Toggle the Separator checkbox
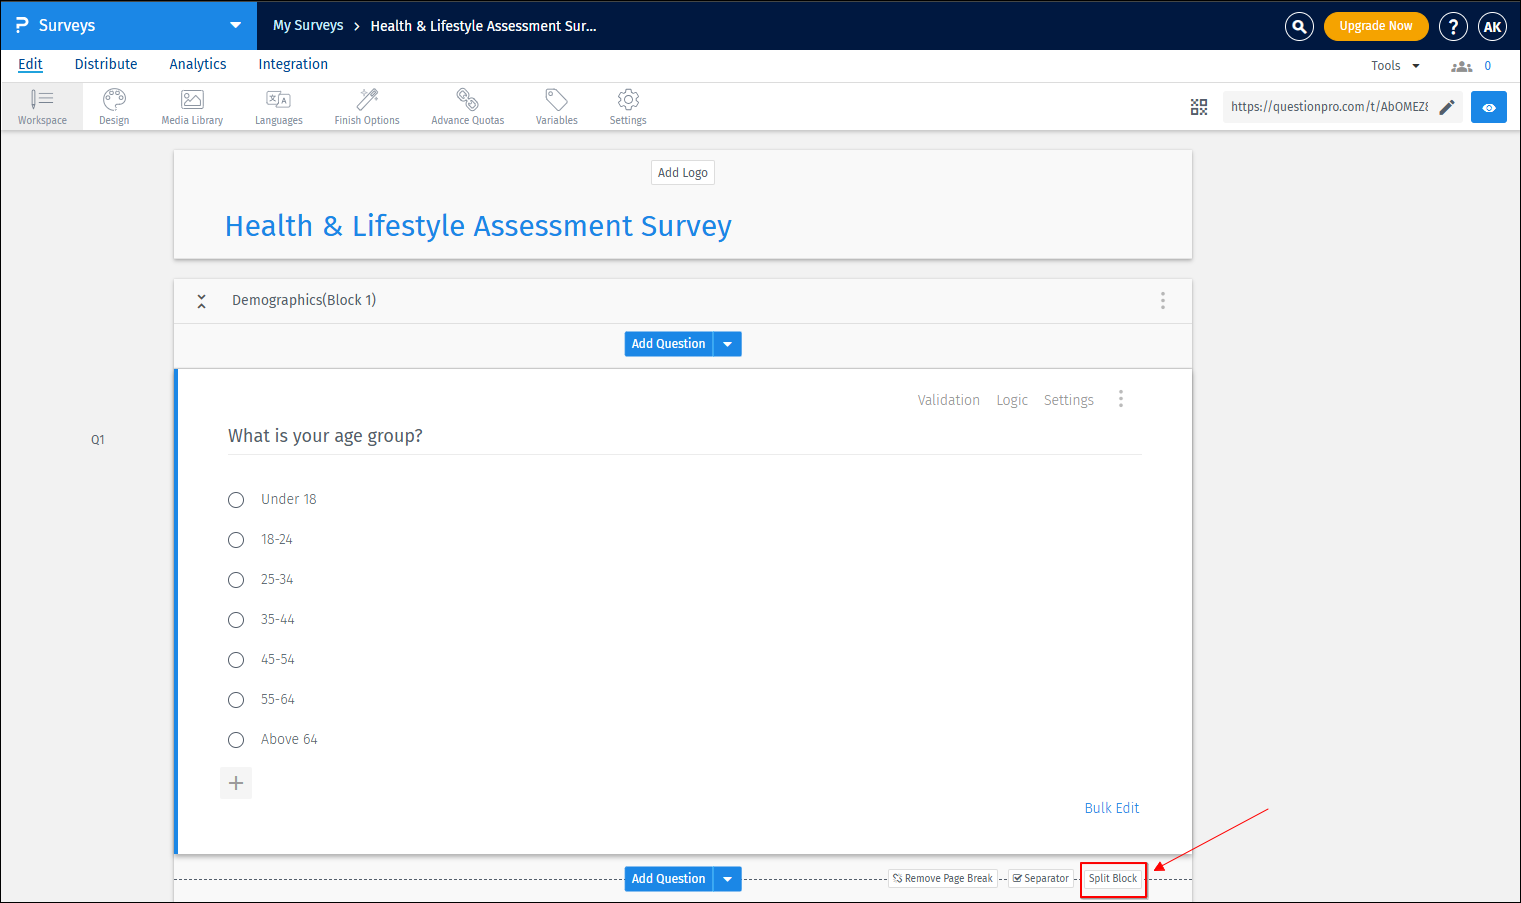The image size is (1521, 903). pyautogui.click(x=1018, y=878)
